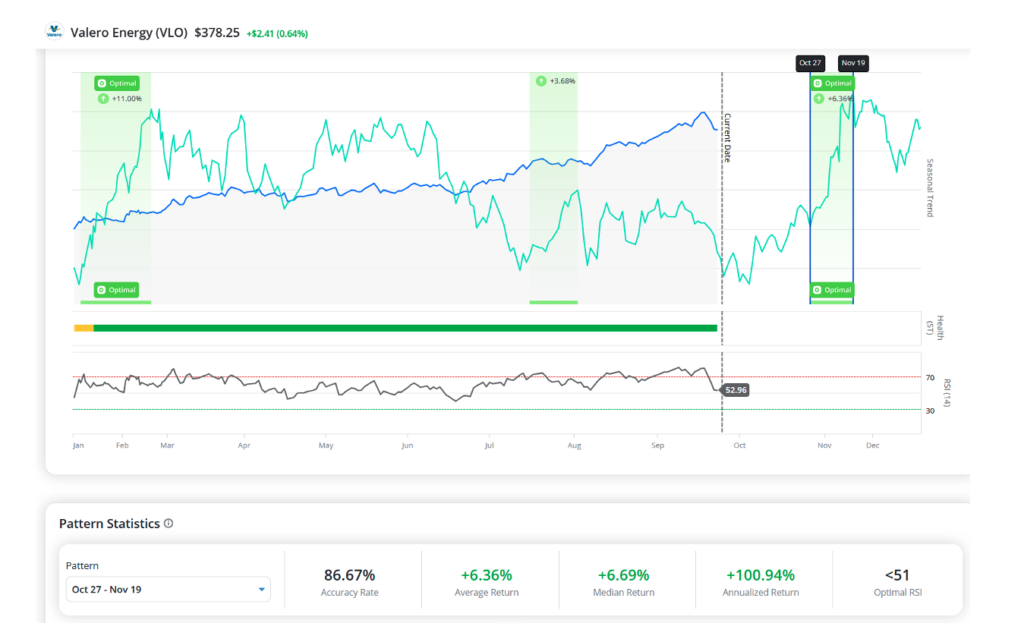Screen dimensions: 1024x642
Task: Click the July-August green highlighted zone
Action: pos(553,188)
